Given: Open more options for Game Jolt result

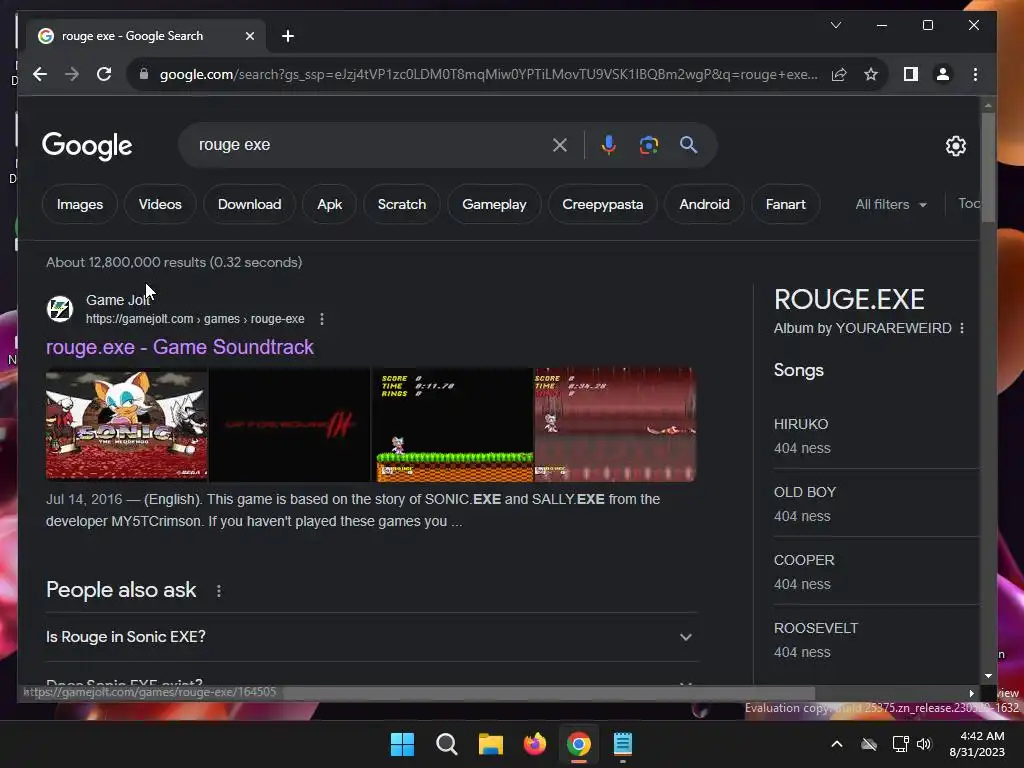Looking at the screenshot, I should 321,319.
